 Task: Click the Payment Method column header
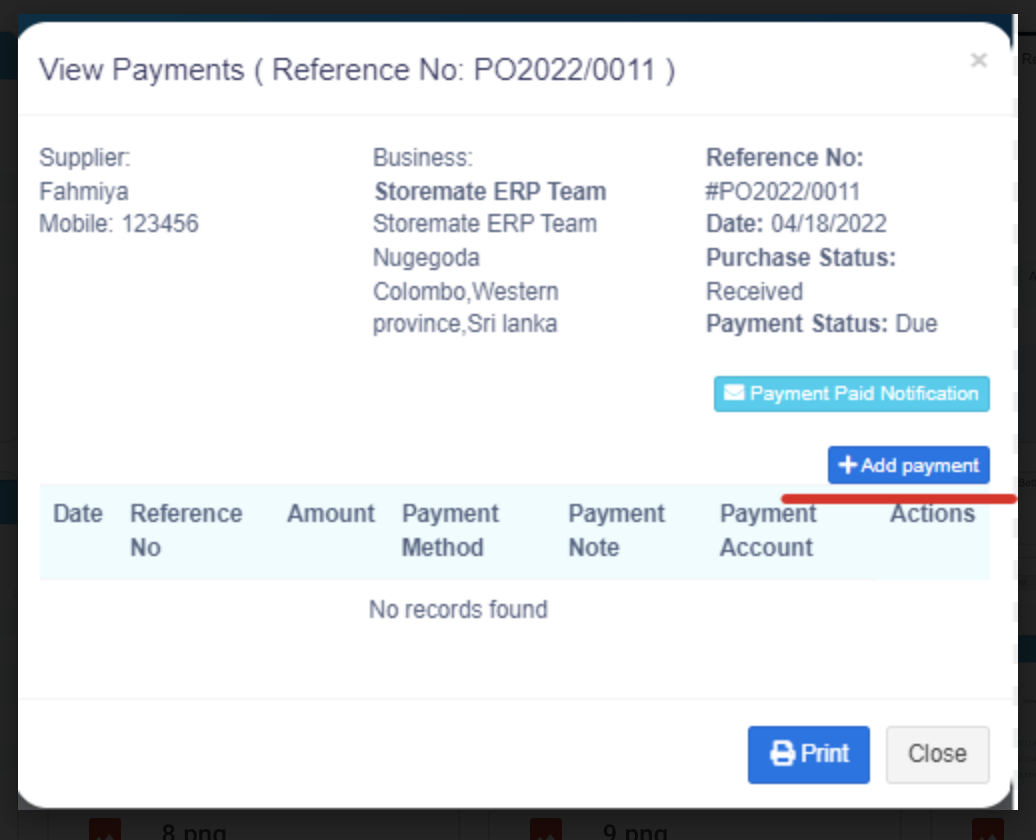click(450, 530)
